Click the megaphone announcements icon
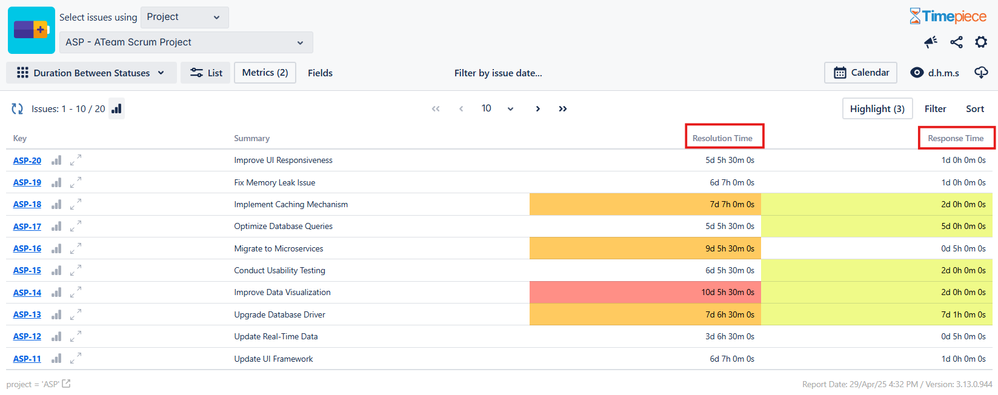The image size is (998, 395). [931, 43]
